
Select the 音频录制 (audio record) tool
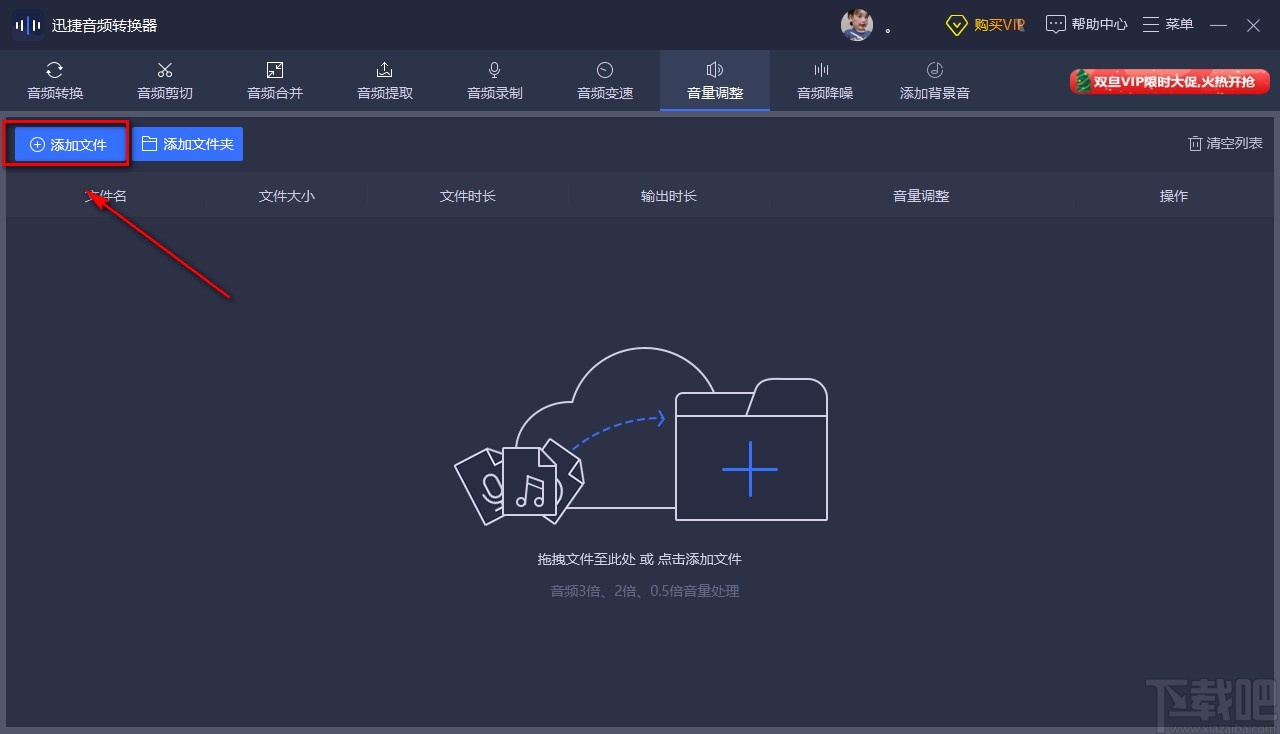pyautogui.click(x=494, y=80)
